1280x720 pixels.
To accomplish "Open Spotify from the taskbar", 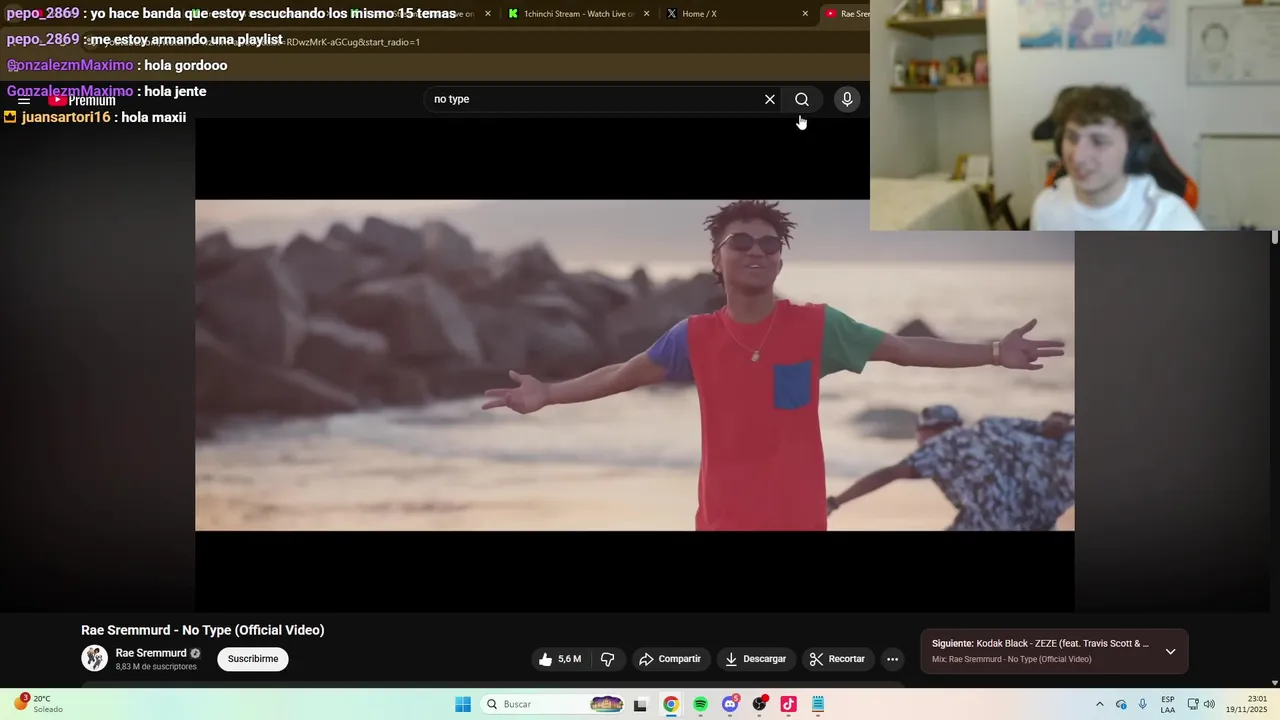I will click(701, 704).
